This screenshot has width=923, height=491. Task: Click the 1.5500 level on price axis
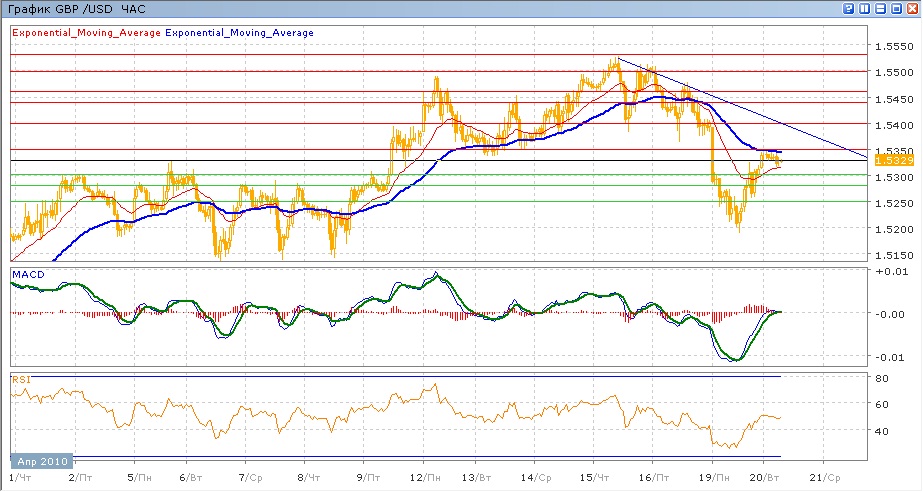[891, 72]
